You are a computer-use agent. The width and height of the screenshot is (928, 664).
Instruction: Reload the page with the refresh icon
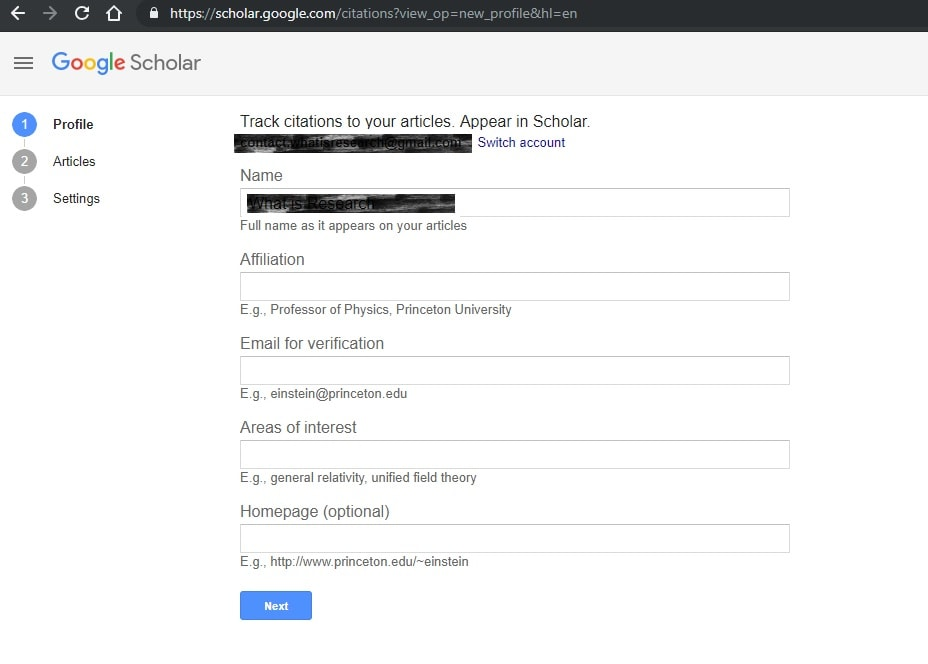[x=82, y=14]
